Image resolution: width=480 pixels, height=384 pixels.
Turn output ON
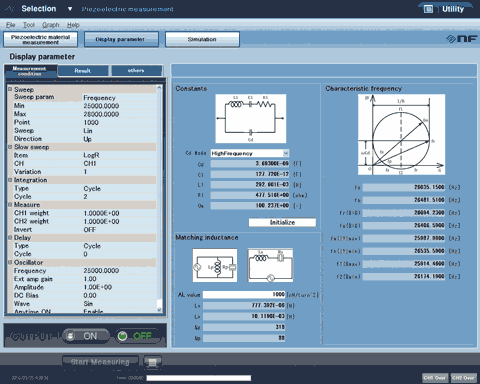click(86, 336)
